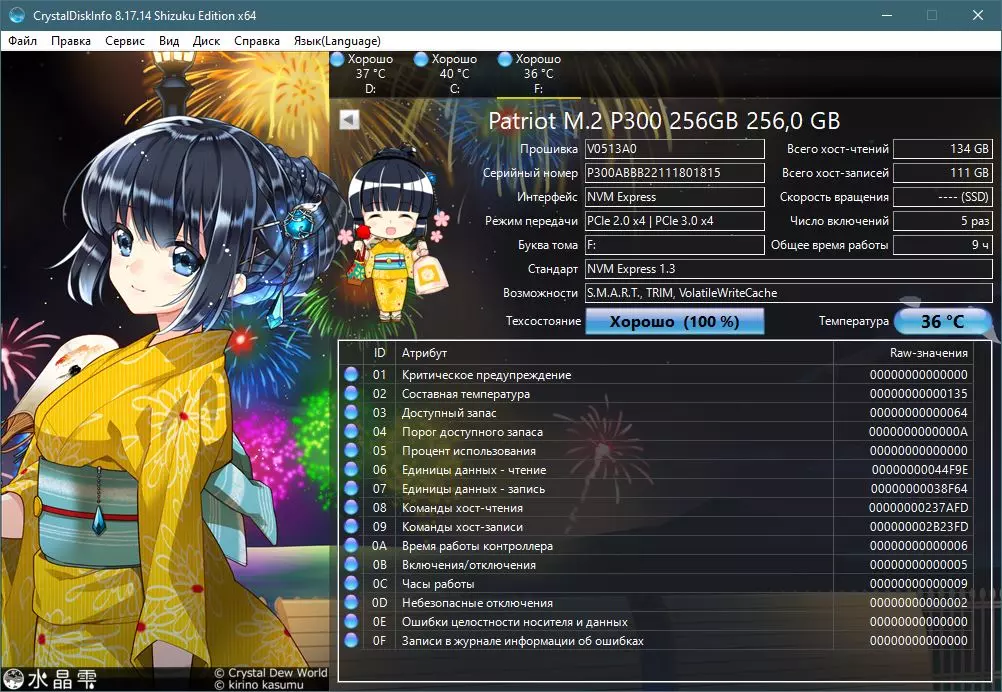This screenshot has width=1002, height=692.
Task: Click the disk title Patriot M.2 P300 256GB
Action: click(664, 120)
